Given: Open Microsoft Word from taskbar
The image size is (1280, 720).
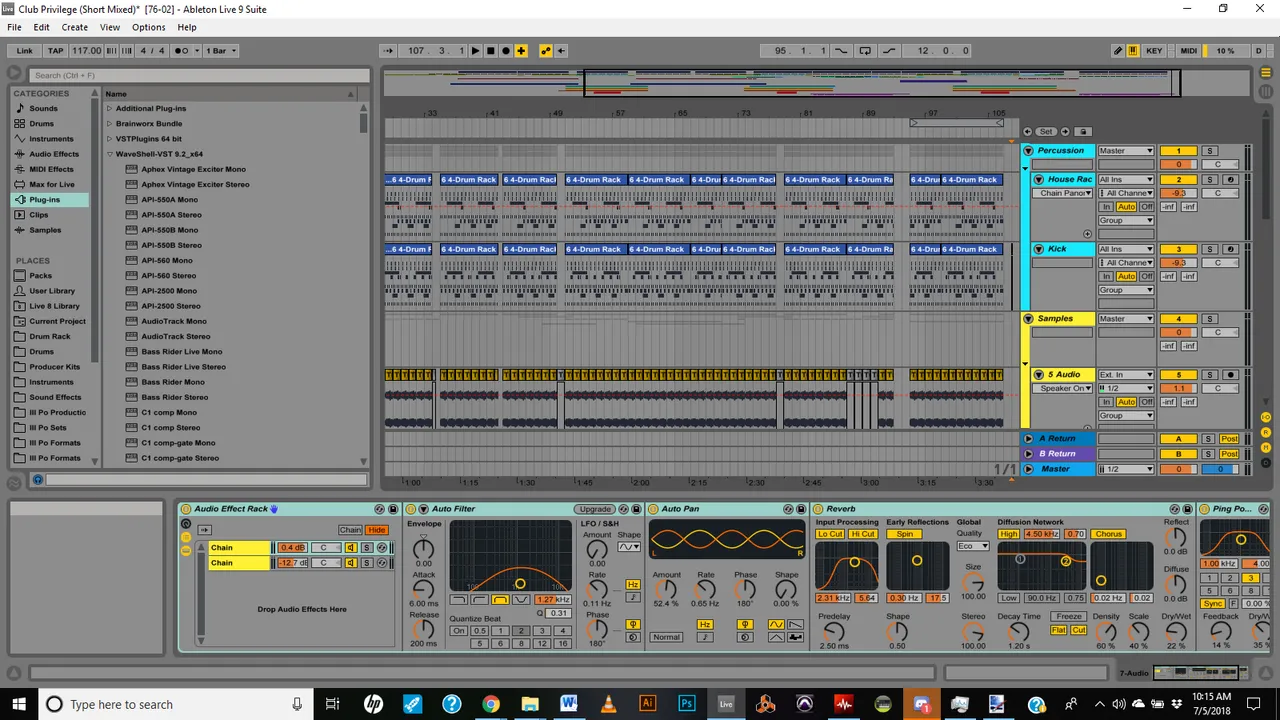Looking at the screenshot, I should [x=569, y=704].
